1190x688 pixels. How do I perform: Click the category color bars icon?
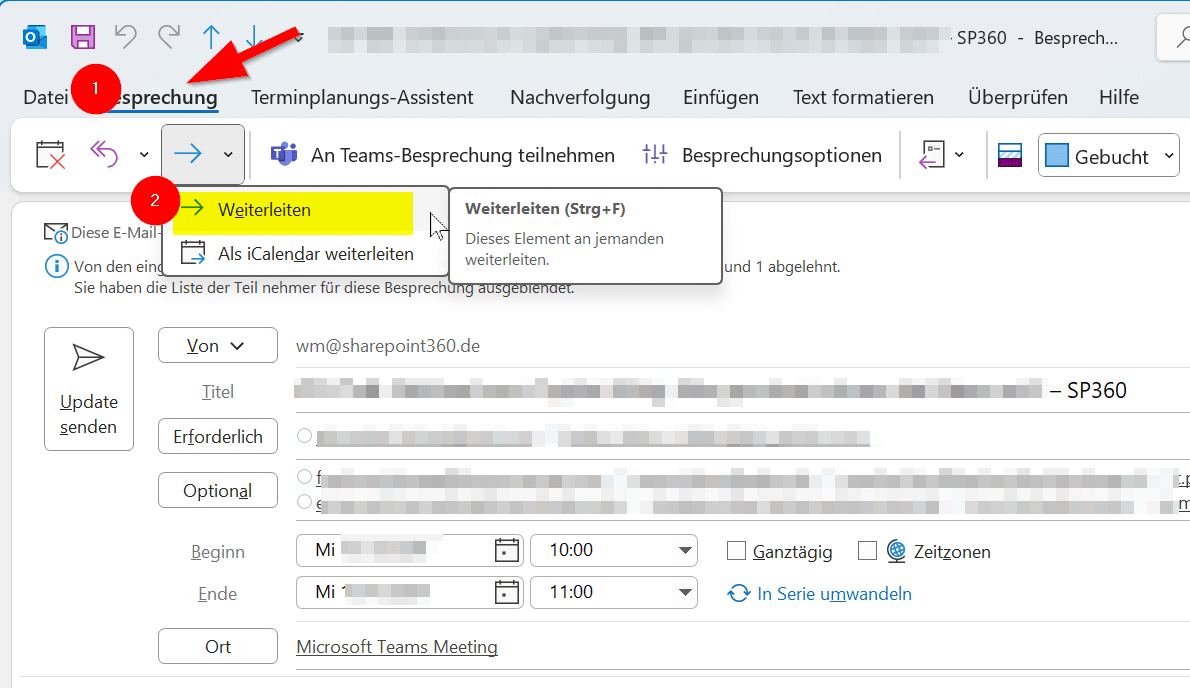pyautogui.click(x=1010, y=155)
